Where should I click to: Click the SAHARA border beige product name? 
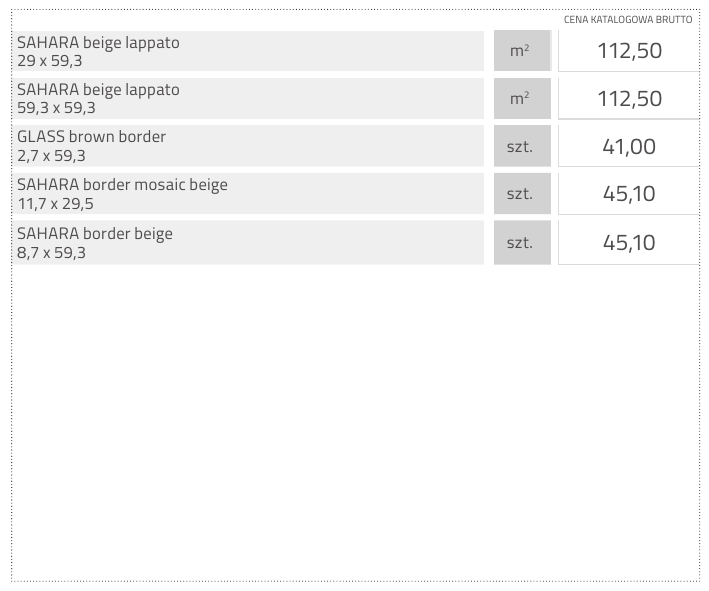tap(95, 234)
